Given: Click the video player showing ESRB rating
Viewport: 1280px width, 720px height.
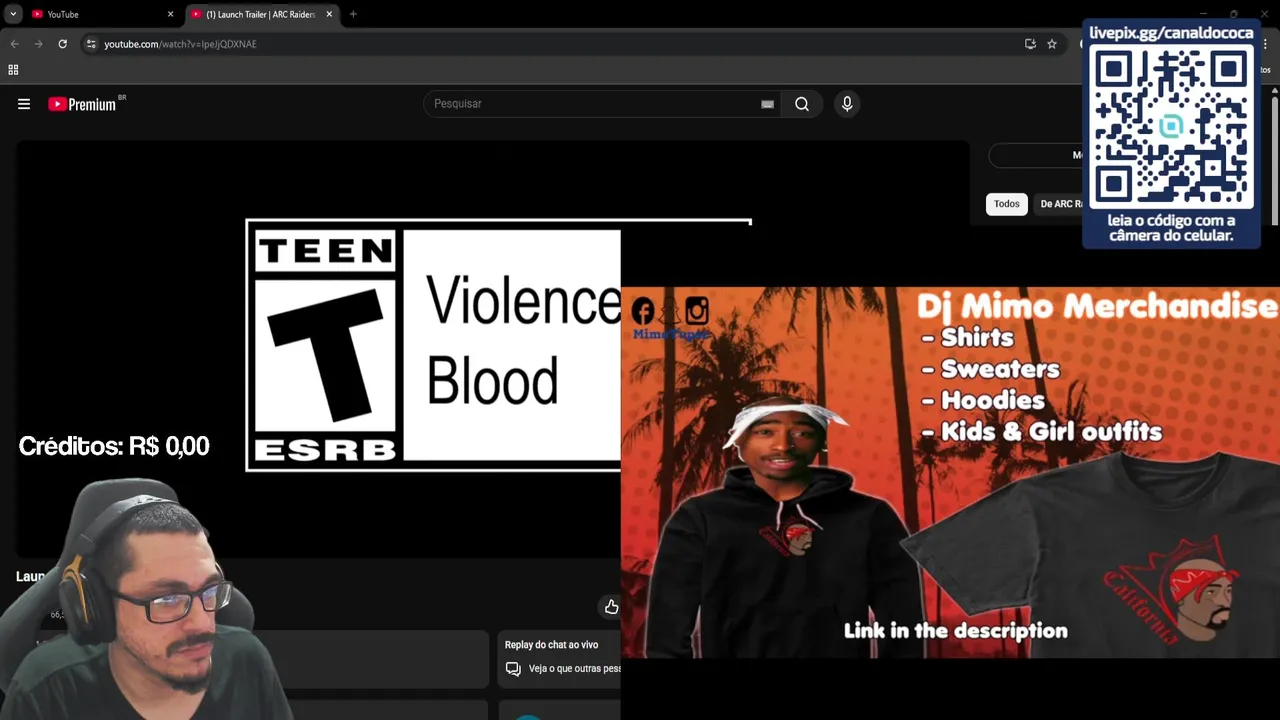Looking at the screenshot, I should coord(433,345).
